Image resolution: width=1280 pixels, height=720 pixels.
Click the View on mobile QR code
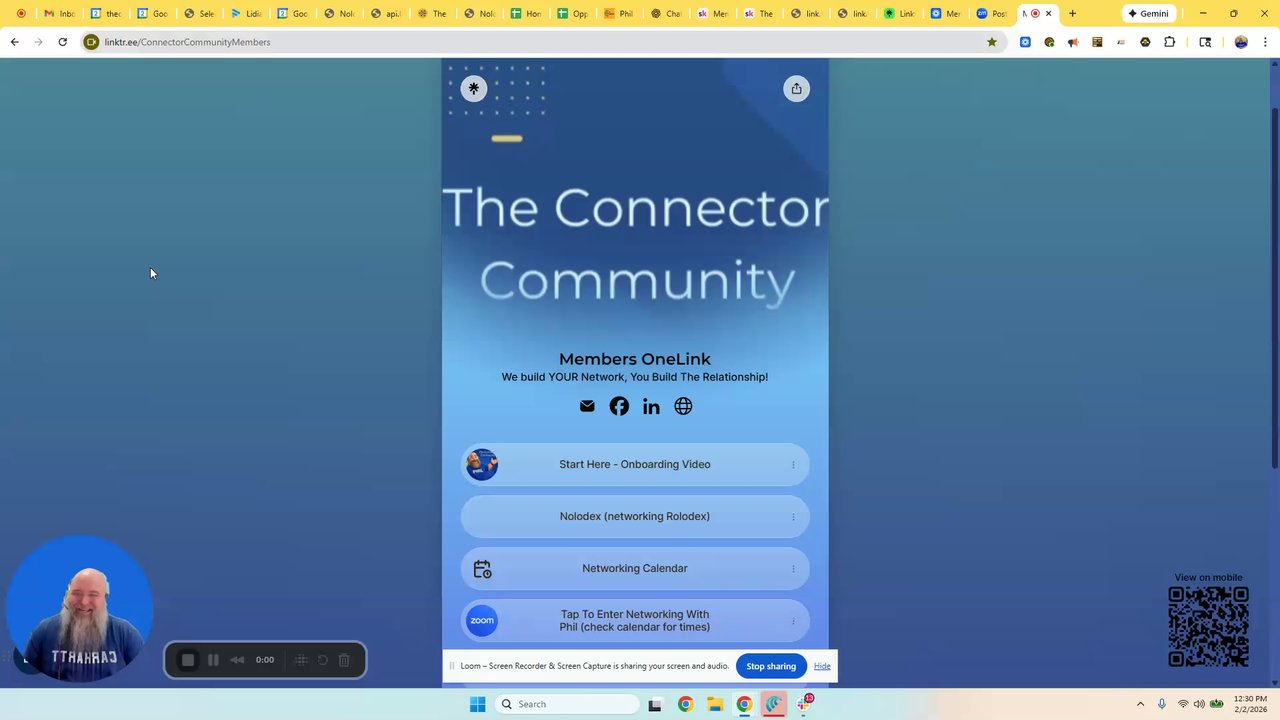pos(1208,626)
